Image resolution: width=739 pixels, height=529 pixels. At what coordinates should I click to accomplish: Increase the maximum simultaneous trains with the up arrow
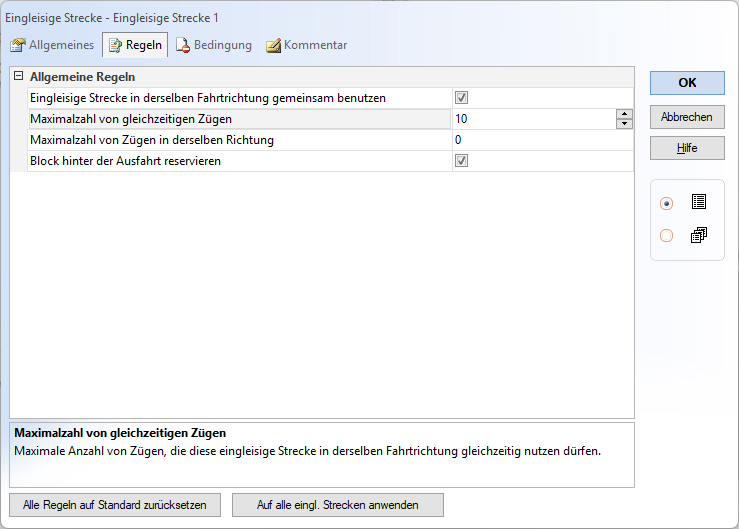coord(625,114)
